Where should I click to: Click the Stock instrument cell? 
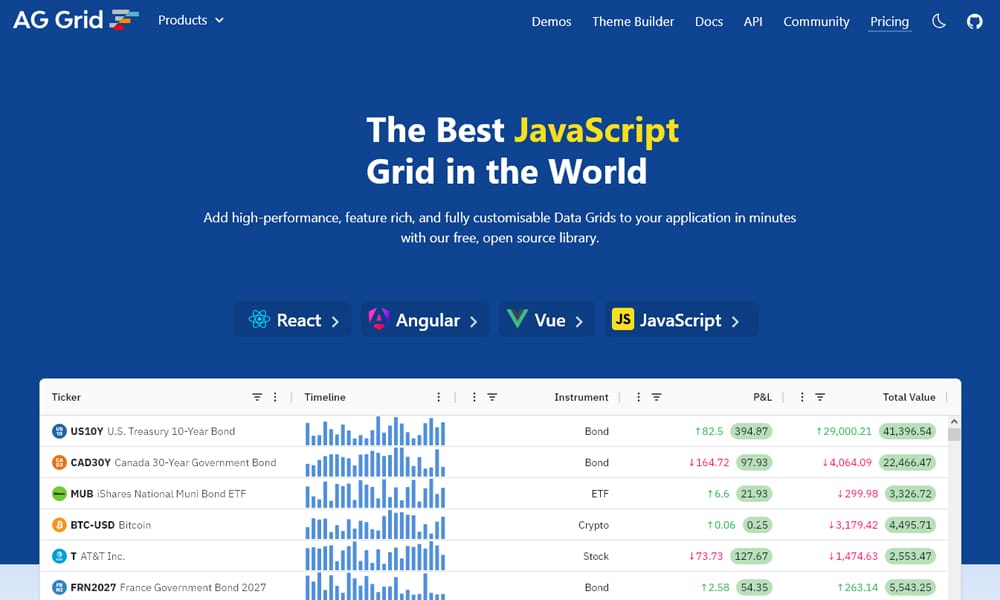click(x=596, y=556)
